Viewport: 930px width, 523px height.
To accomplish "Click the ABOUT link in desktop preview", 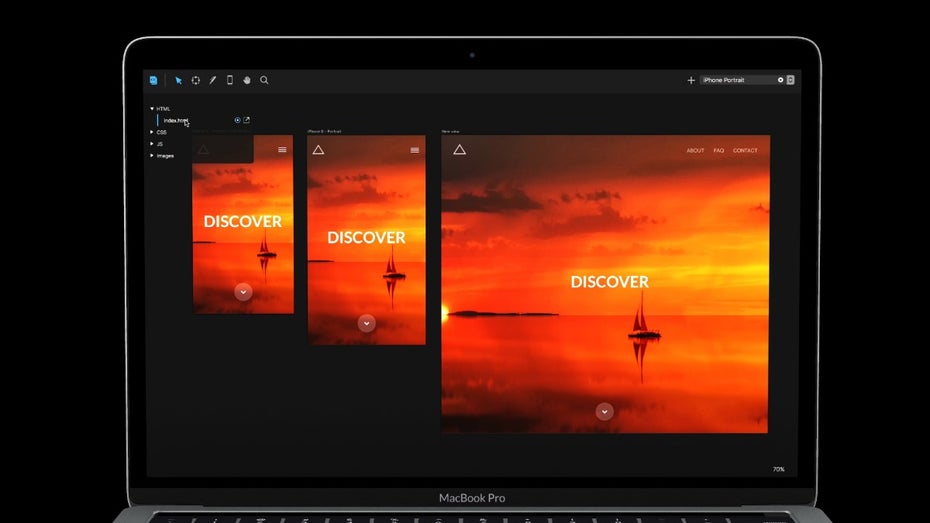I will [695, 151].
